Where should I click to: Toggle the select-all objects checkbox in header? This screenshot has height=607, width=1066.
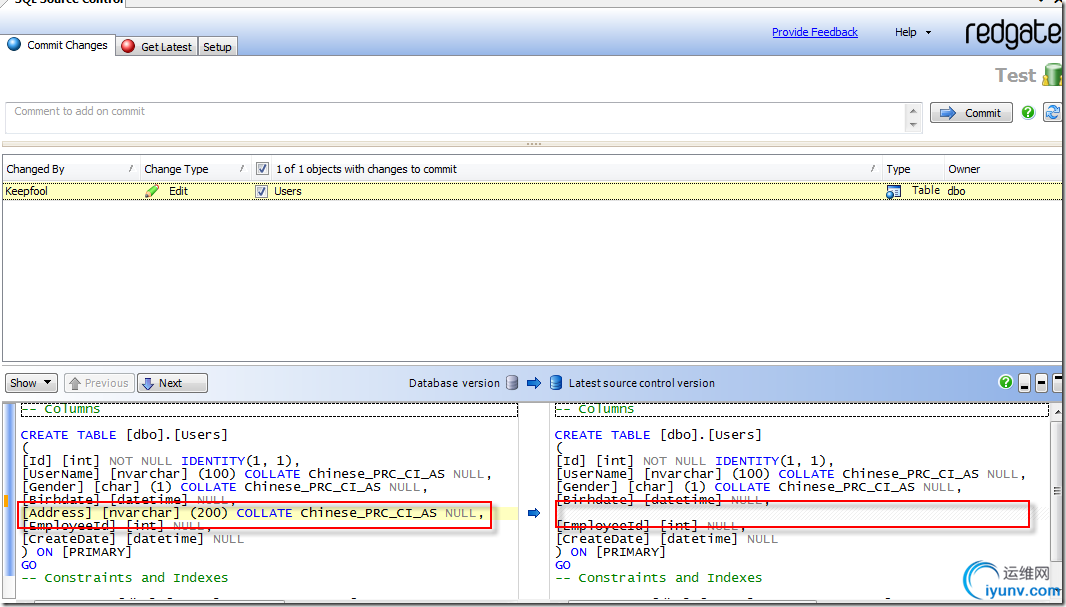pos(262,169)
